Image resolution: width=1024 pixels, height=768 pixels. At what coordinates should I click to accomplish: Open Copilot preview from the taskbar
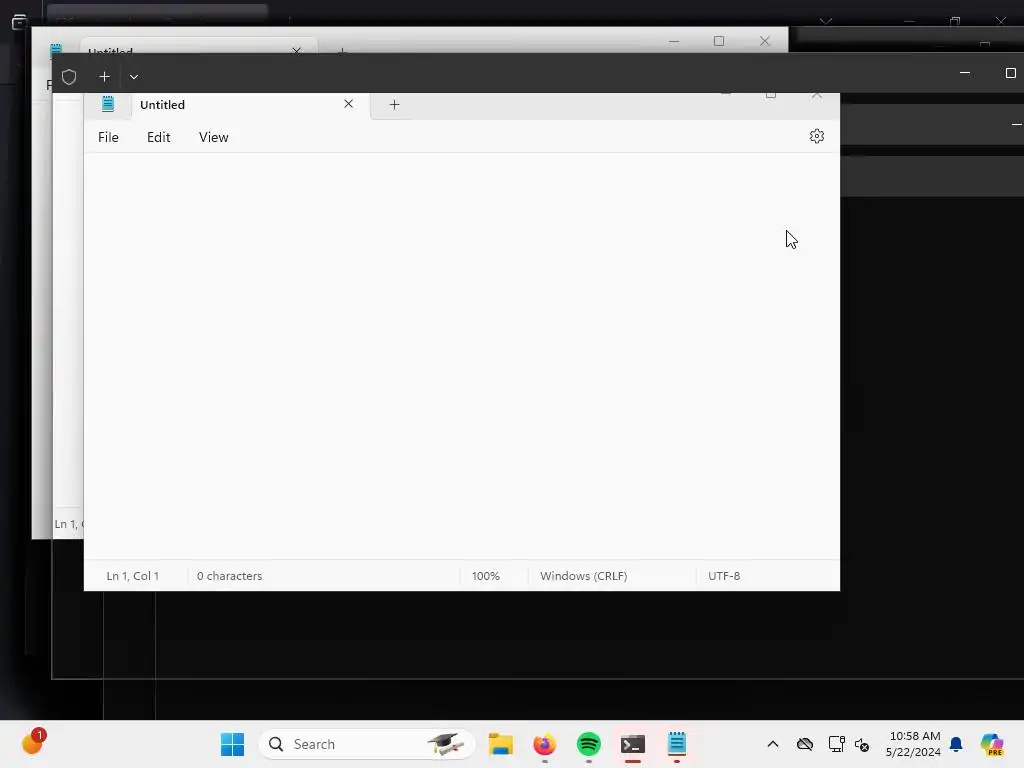point(992,744)
